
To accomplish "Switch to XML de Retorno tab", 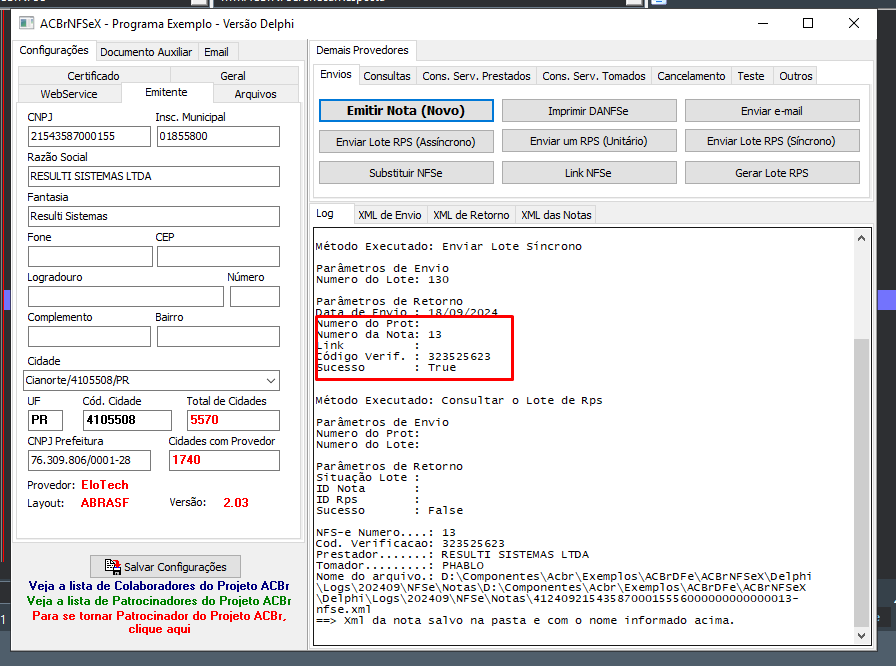I will point(471,215).
